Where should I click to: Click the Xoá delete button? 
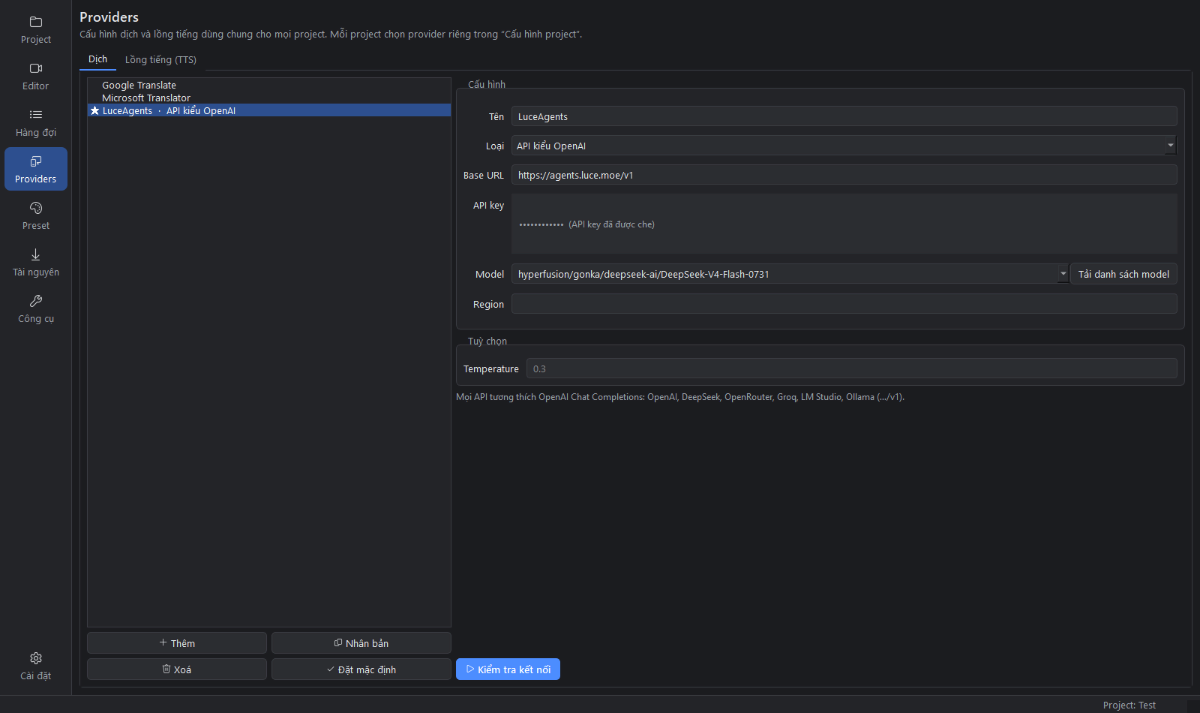click(177, 669)
